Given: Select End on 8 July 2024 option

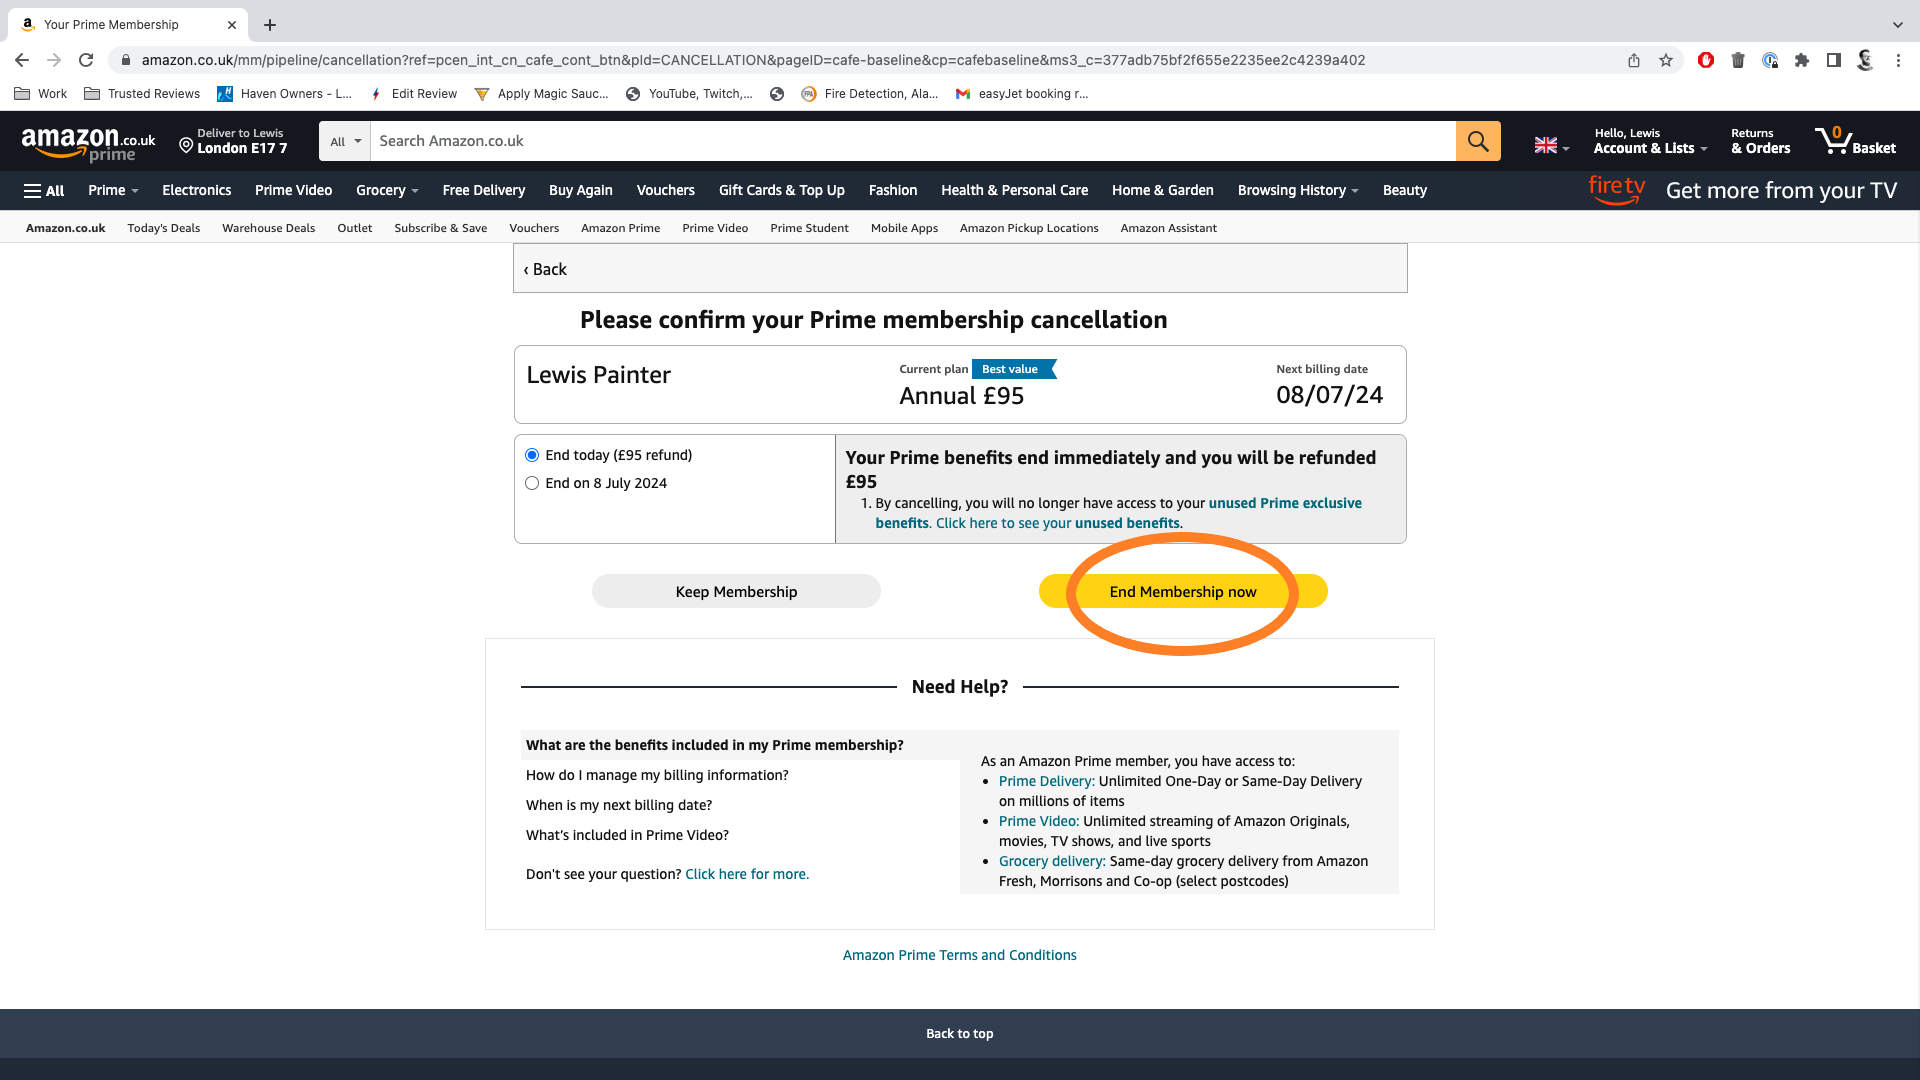Looking at the screenshot, I should [532, 483].
